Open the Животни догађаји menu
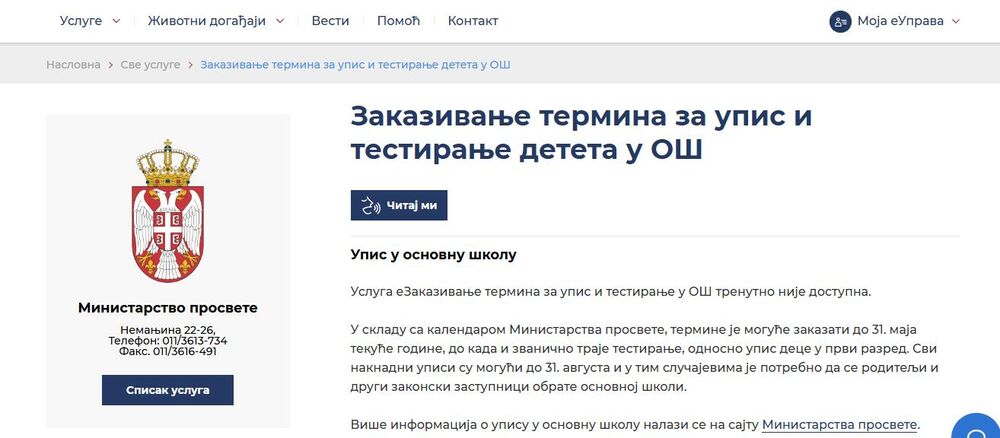Viewport: 1000px width, 438px height. coord(205,21)
